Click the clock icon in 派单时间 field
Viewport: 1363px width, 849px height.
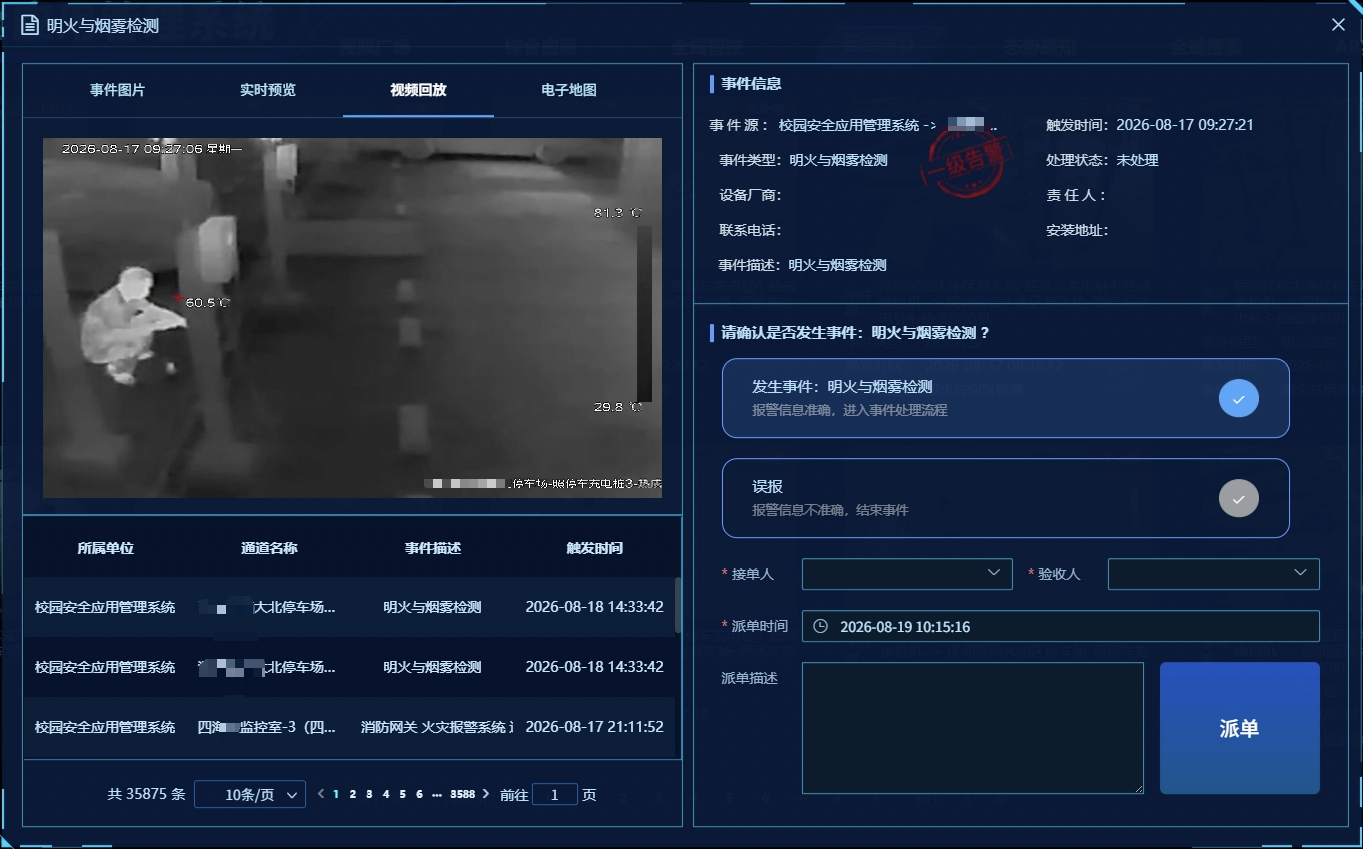pyautogui.click(x=820, y=627)
